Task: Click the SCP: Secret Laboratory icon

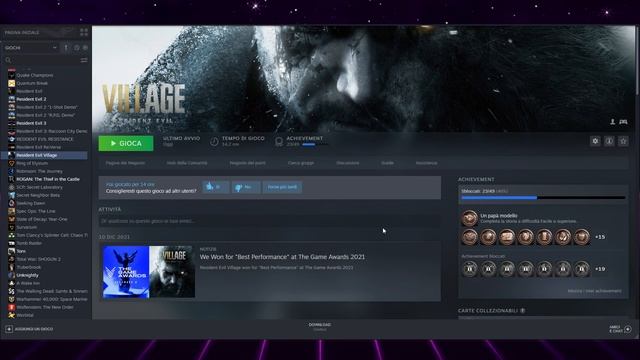Action: [11, 187]
